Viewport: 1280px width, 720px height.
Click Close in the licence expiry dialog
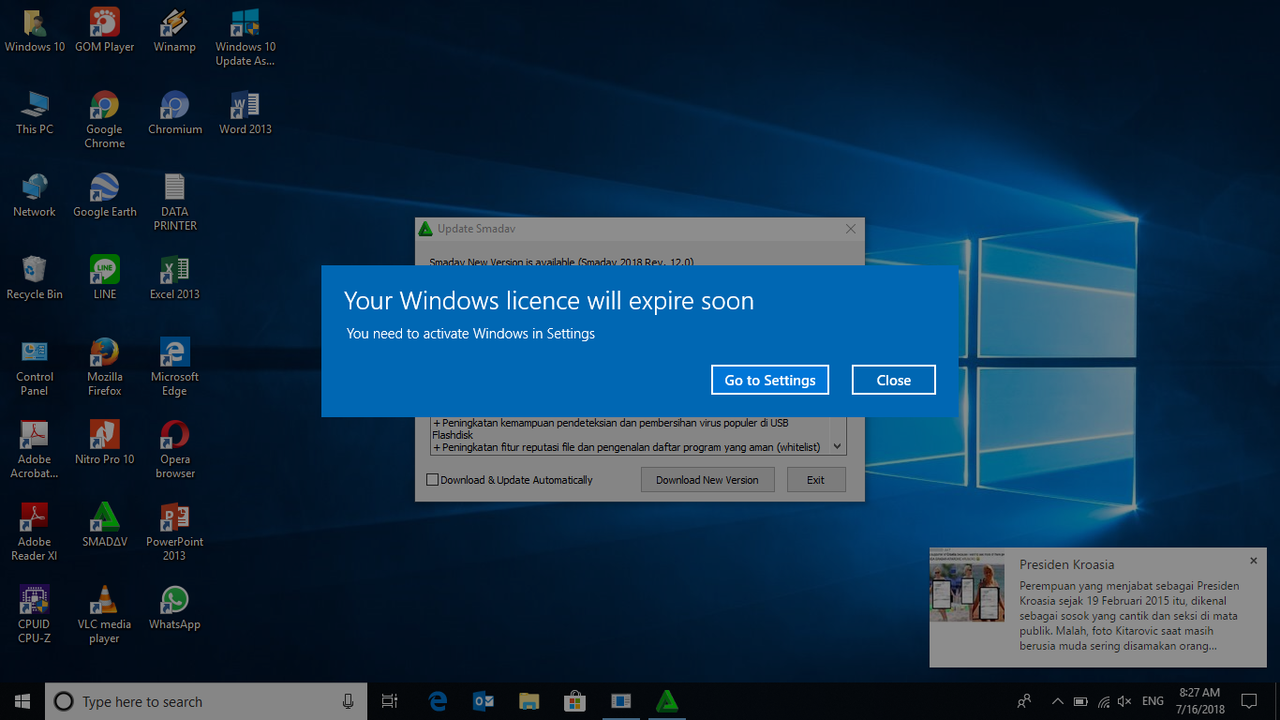coord(894,380)
